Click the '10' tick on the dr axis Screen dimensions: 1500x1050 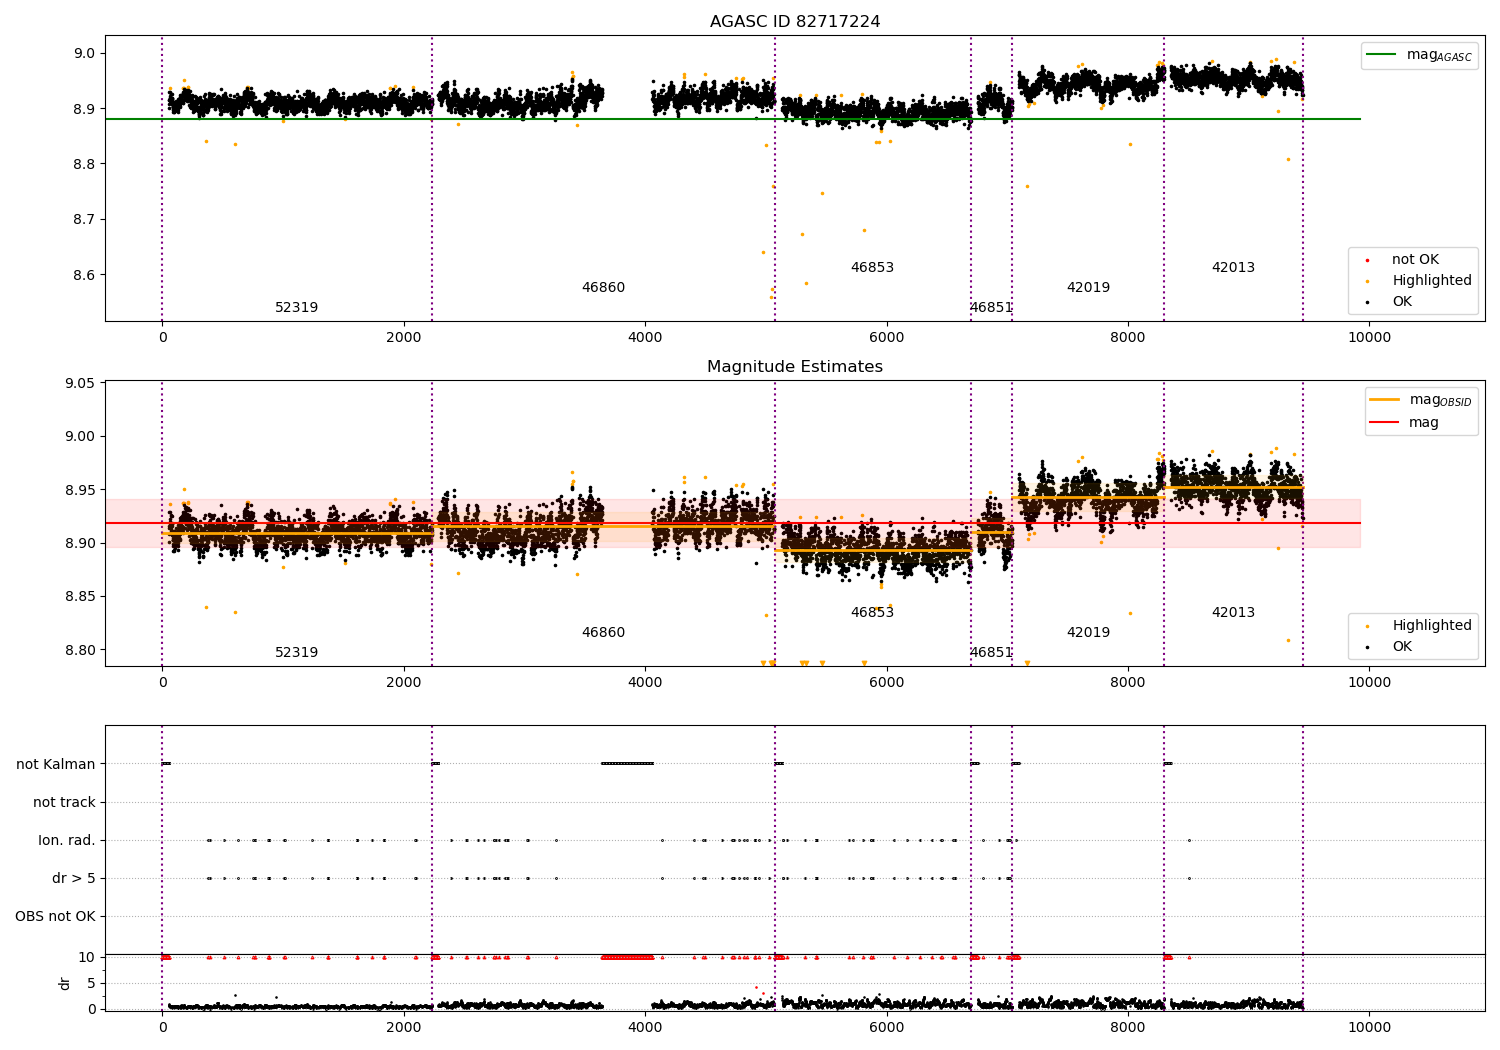87,957
